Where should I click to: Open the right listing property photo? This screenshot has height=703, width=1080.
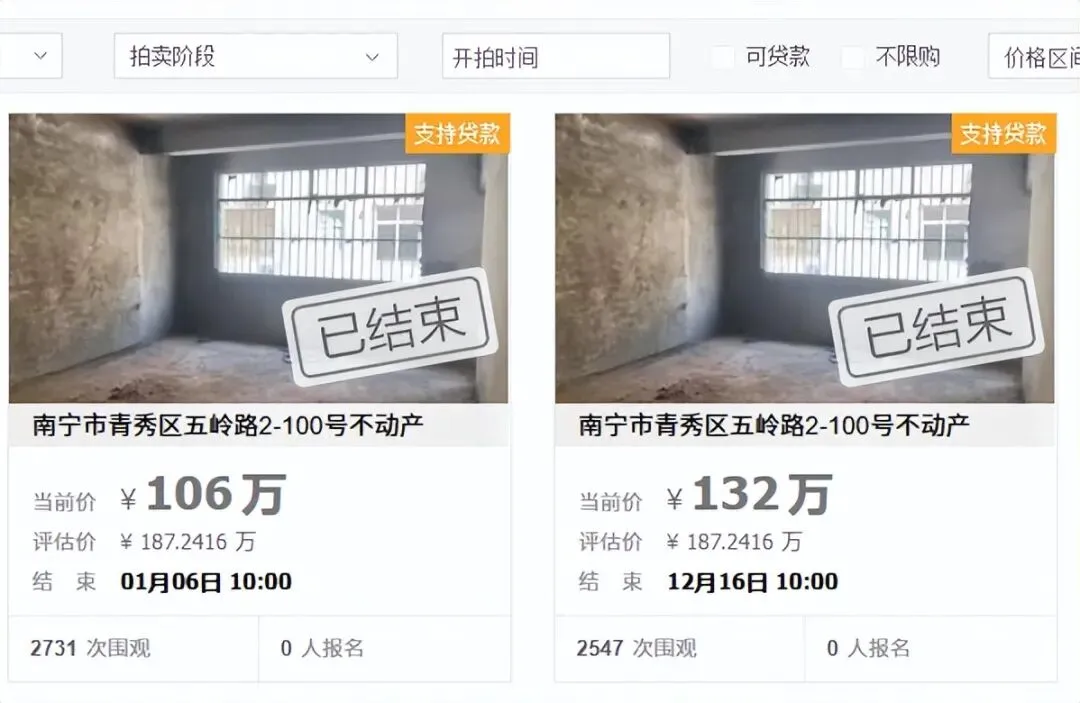point(804,258)
